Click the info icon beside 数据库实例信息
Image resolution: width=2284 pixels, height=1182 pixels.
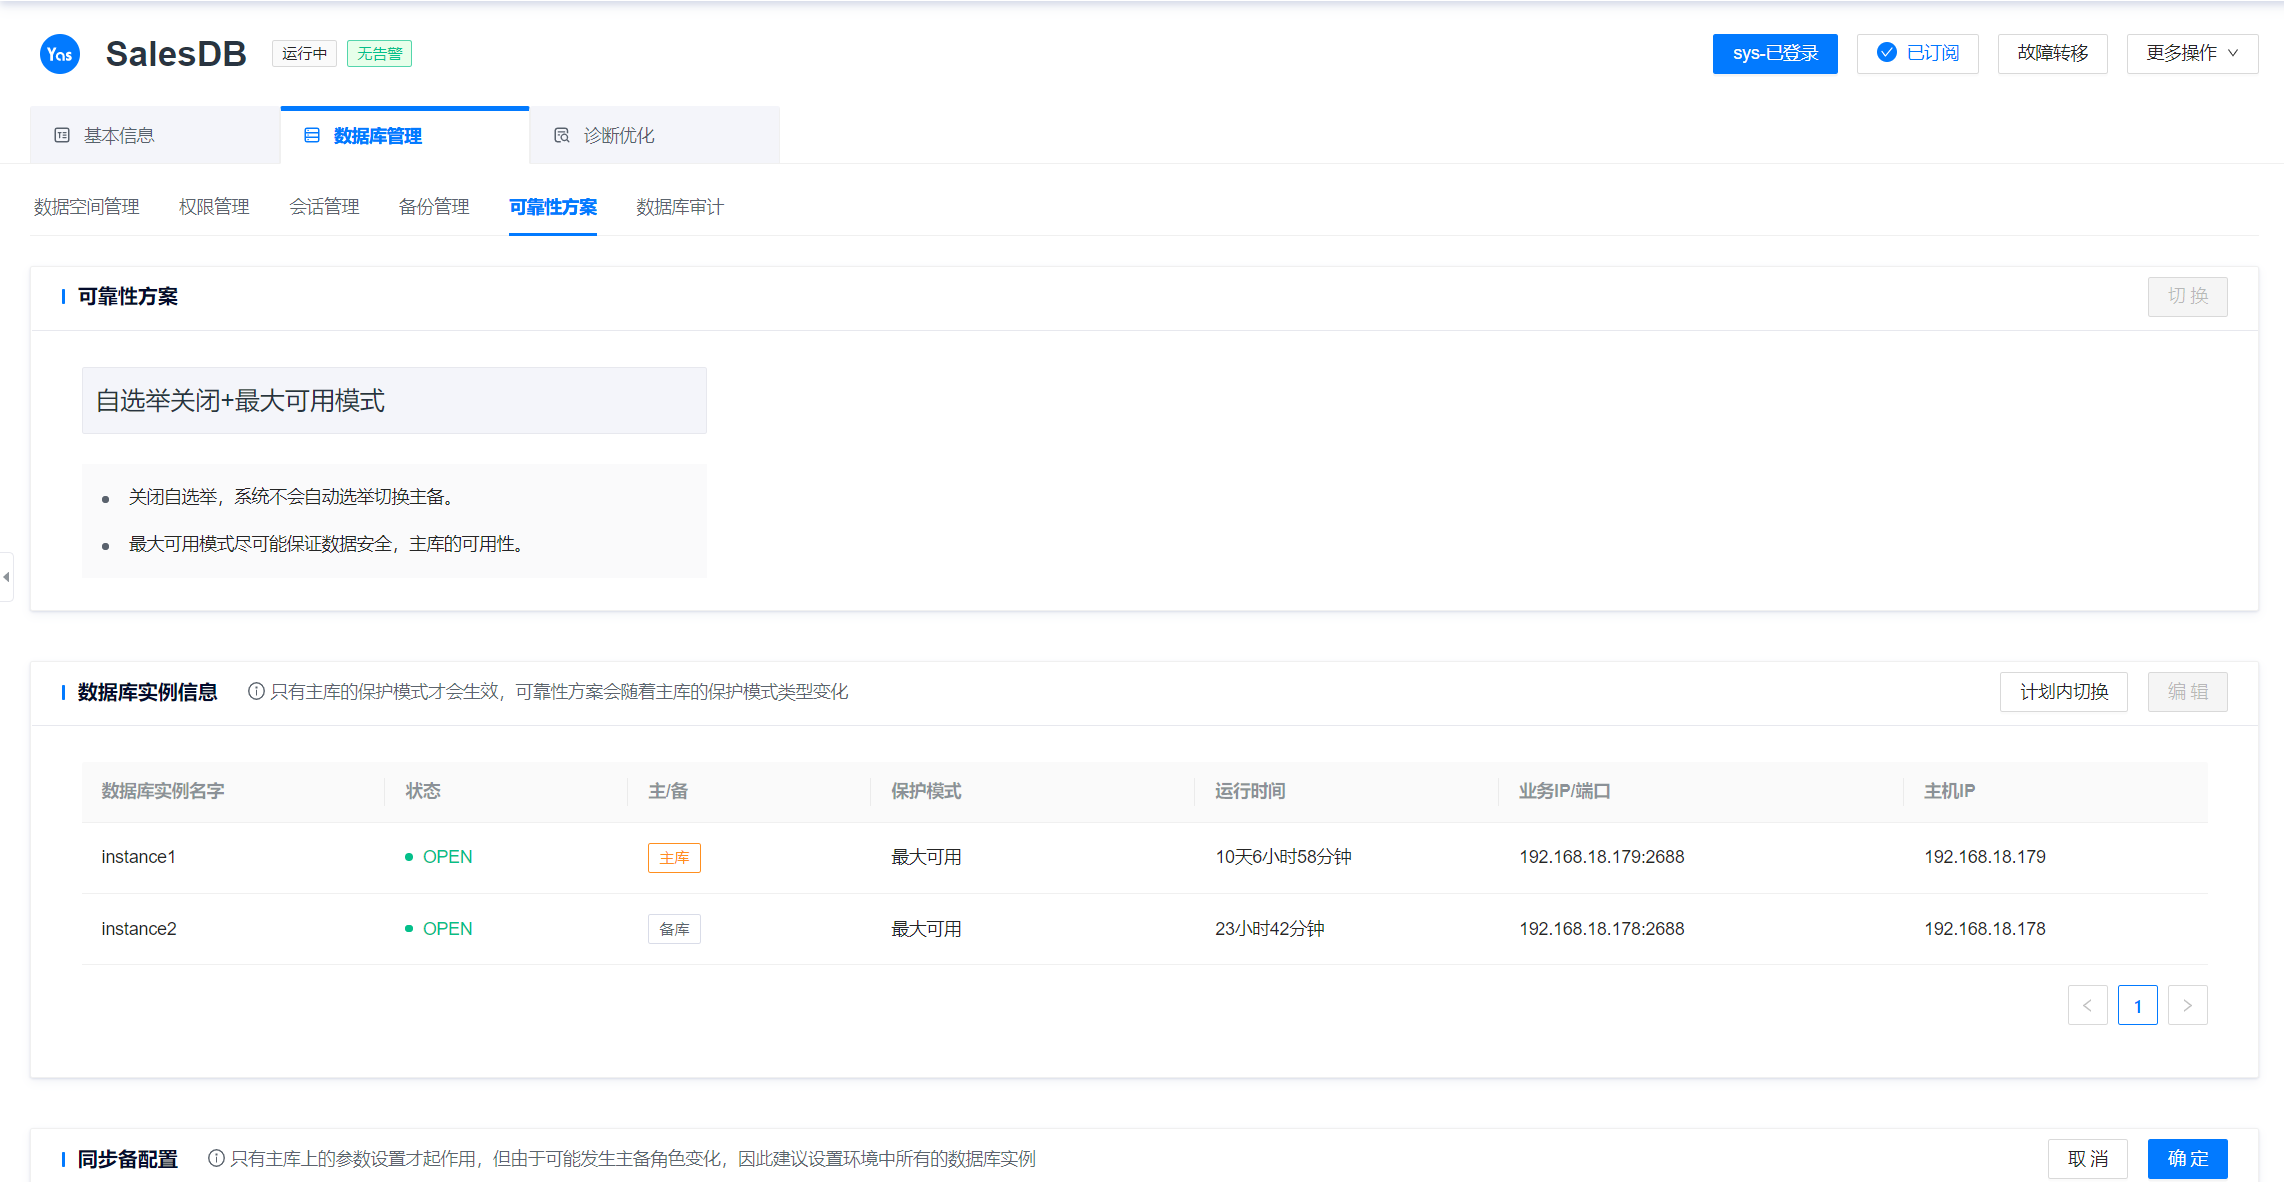click(256, 691)
